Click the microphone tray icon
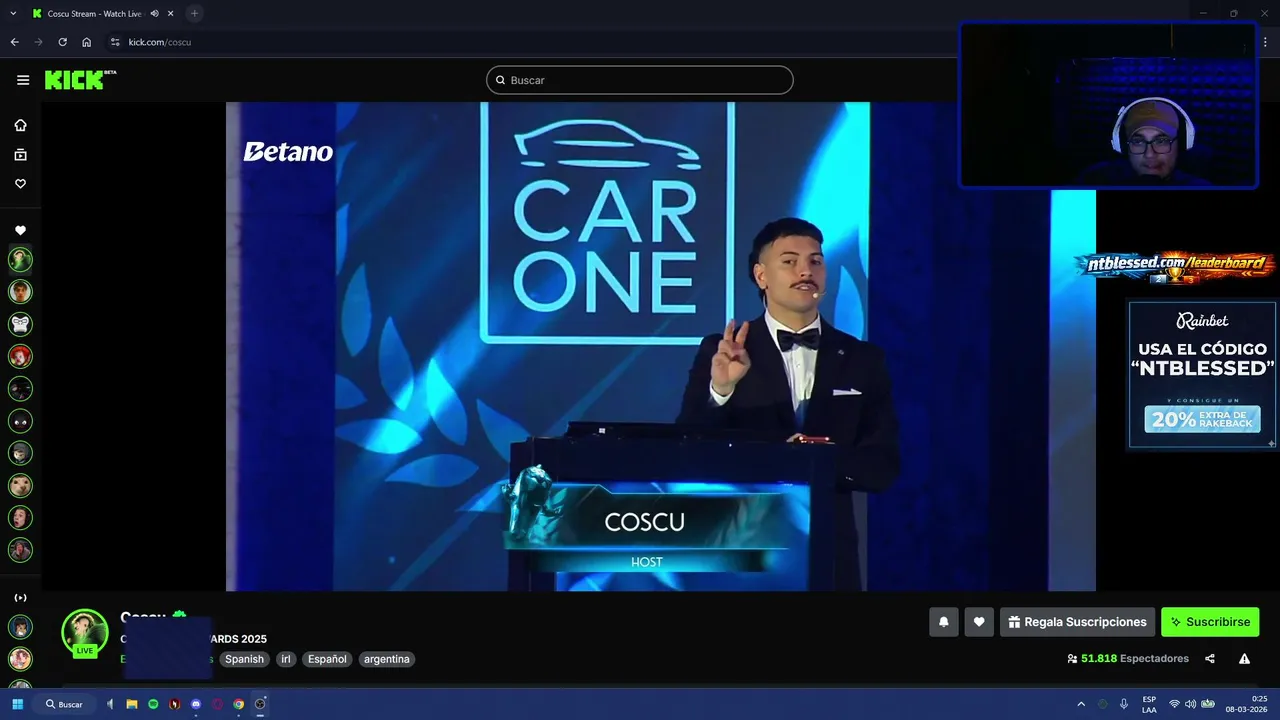Viewport: 1280px width, 720px height. pos(1124,704)
